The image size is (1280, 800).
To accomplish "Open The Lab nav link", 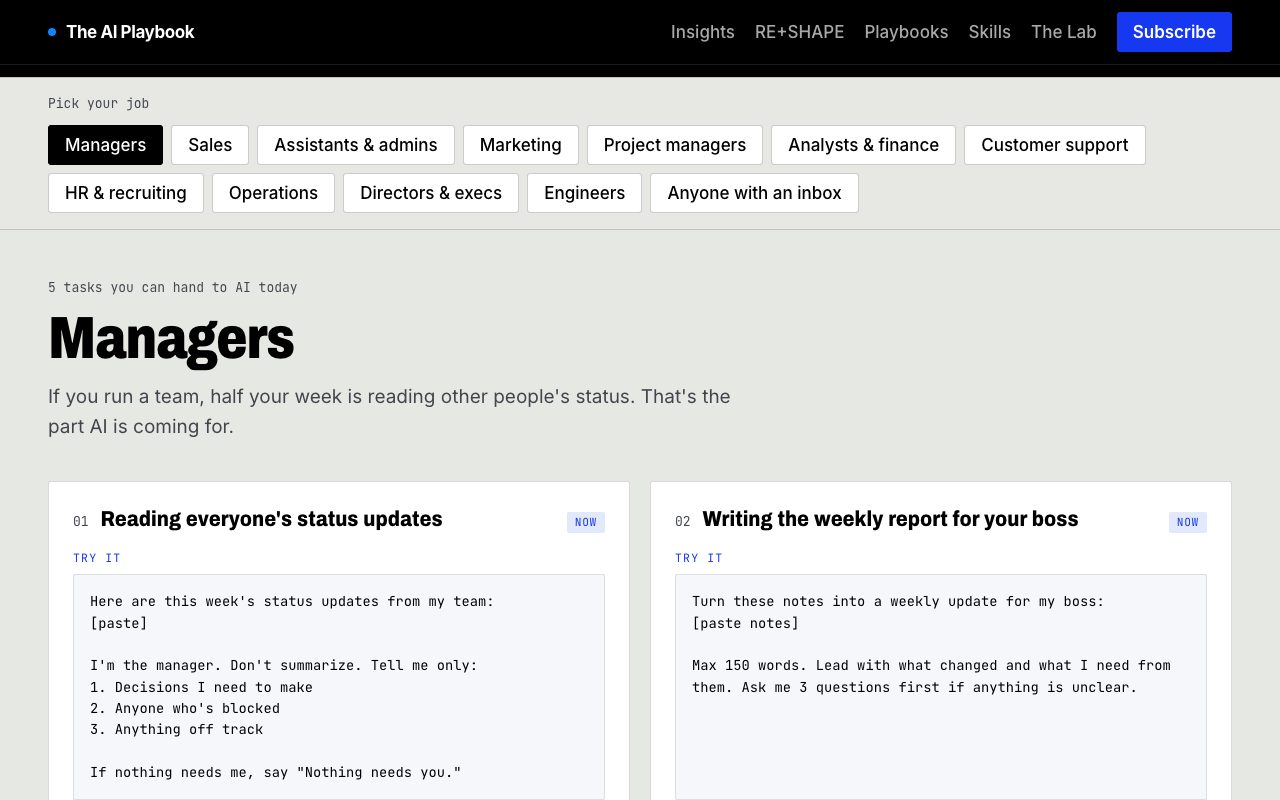I will click(x=1063, y=32).
